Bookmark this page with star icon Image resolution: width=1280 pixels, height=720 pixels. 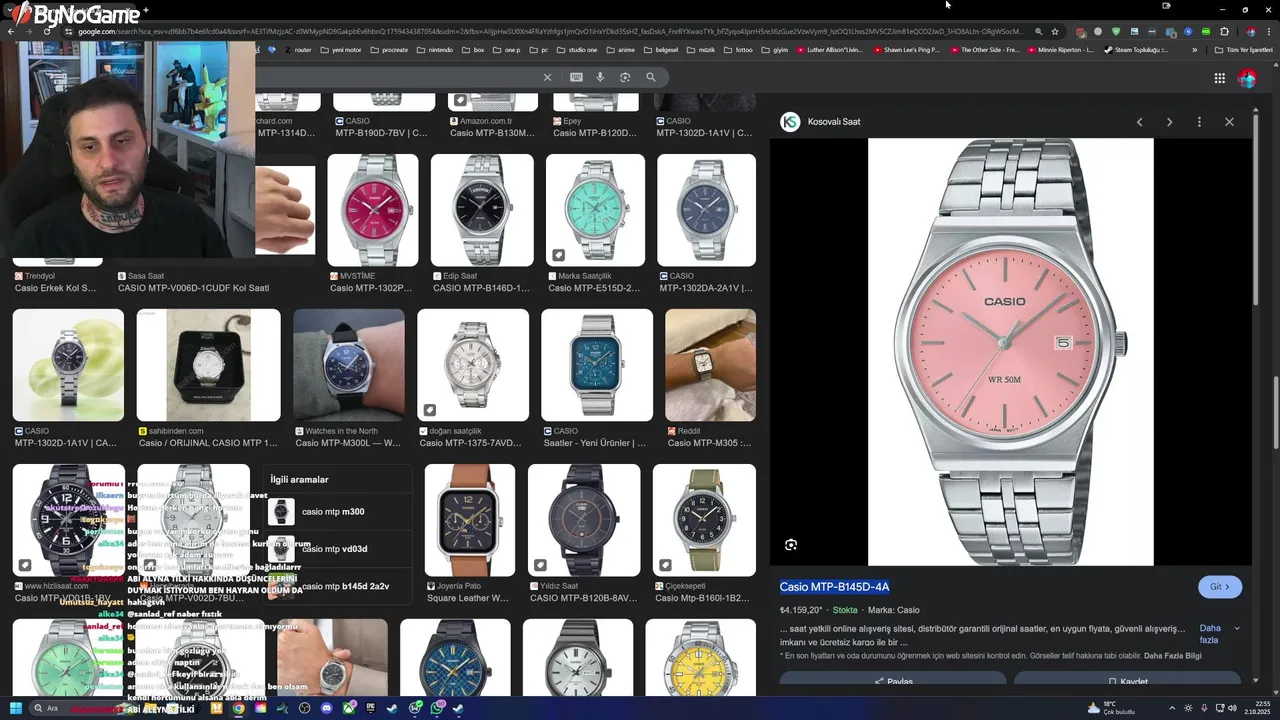click(x=1054, y=31)
